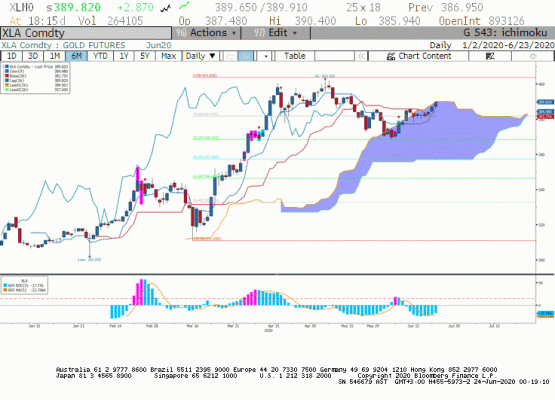This screenshot has width=555, height=400.
Task: Click the annotation pencil tool icon
Action: [490, 56]
